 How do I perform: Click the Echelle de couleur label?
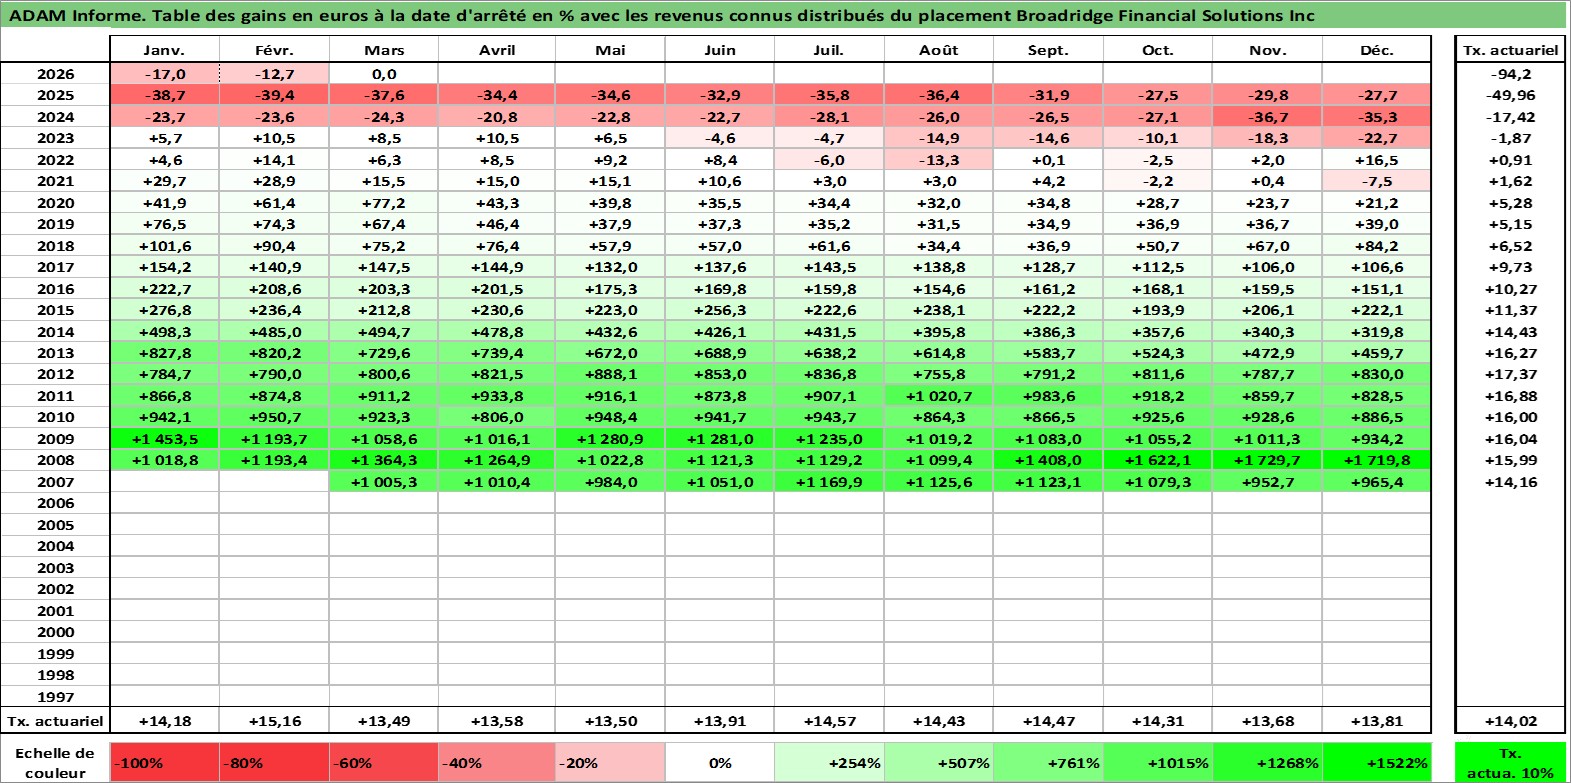tap(55, 763)
